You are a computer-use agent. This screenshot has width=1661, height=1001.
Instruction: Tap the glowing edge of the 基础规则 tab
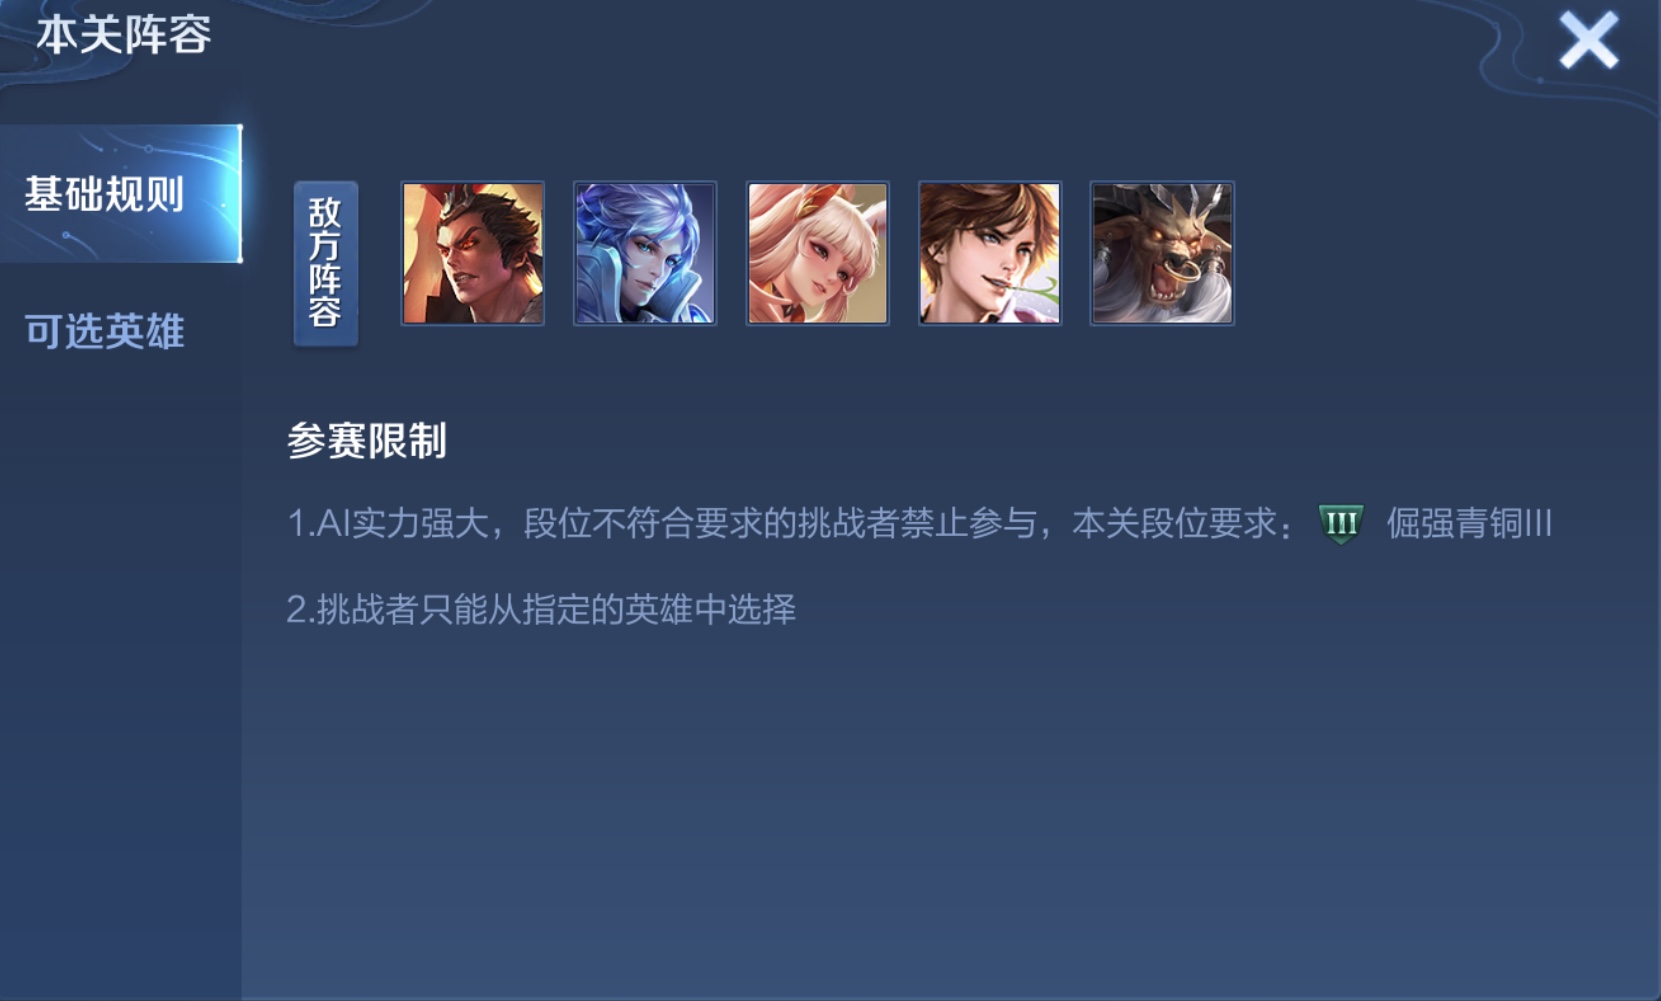(x=239, y=194)
